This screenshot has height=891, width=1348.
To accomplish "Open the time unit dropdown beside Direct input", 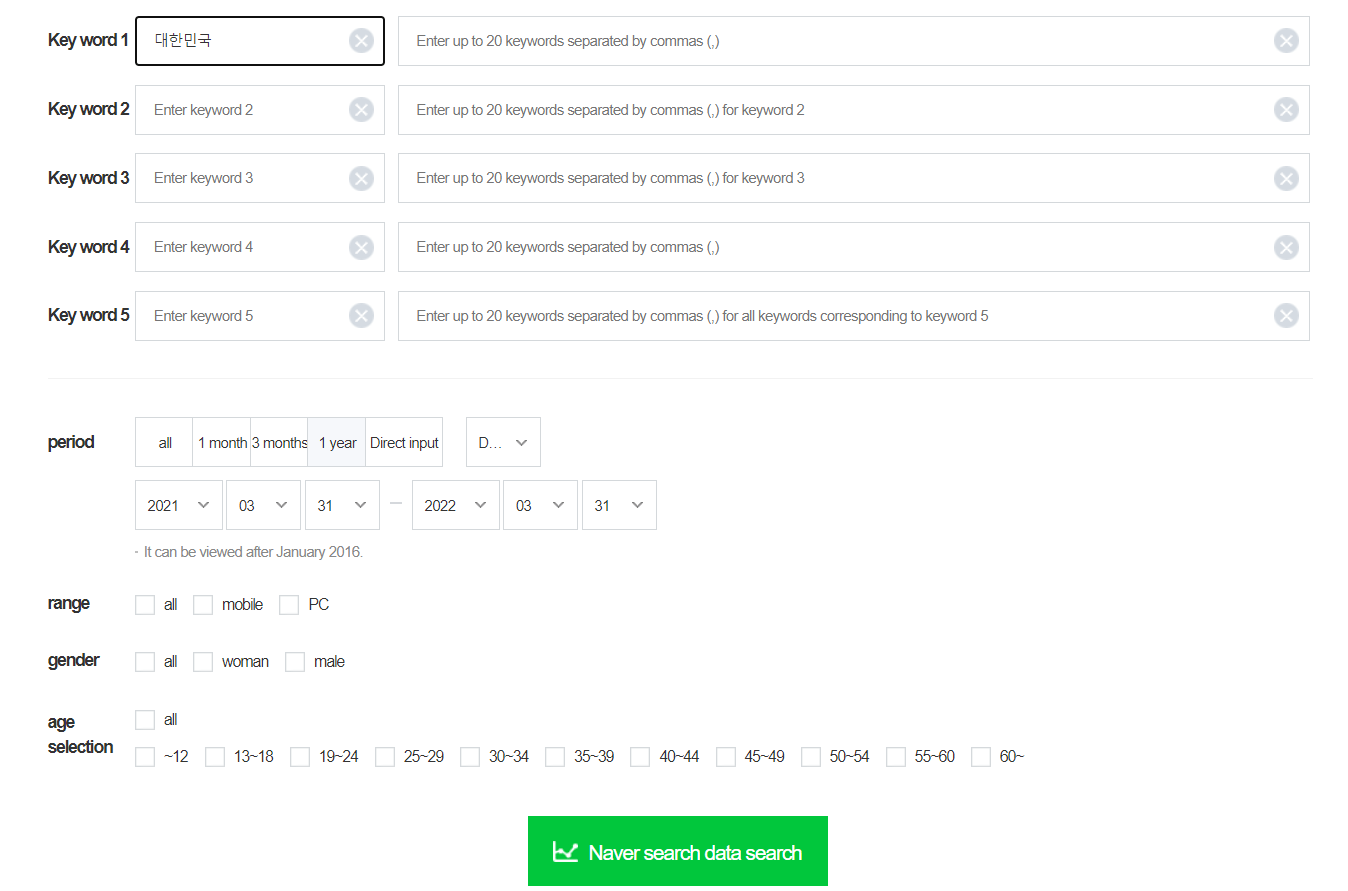I will tap(503, 443).
